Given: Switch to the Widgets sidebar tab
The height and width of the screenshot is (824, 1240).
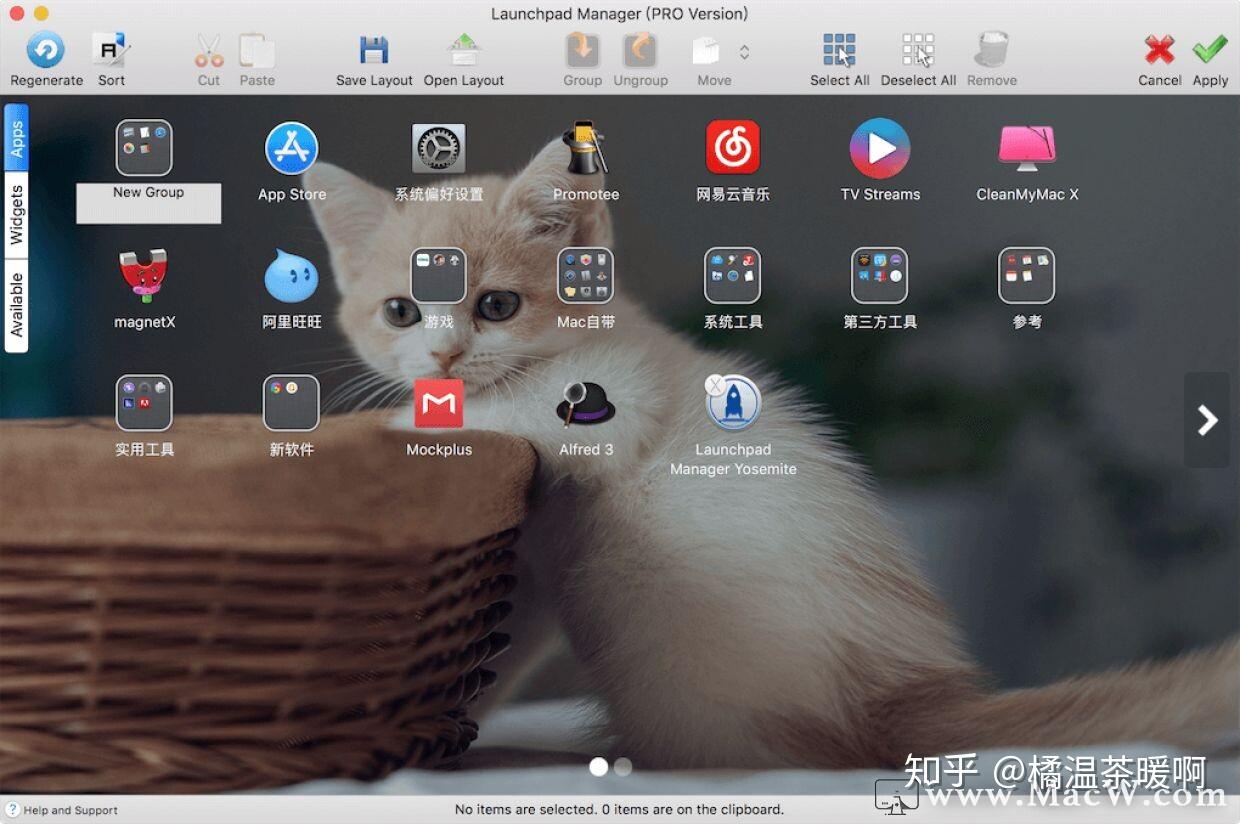Looking at the screenshot, I should [16, 207].
